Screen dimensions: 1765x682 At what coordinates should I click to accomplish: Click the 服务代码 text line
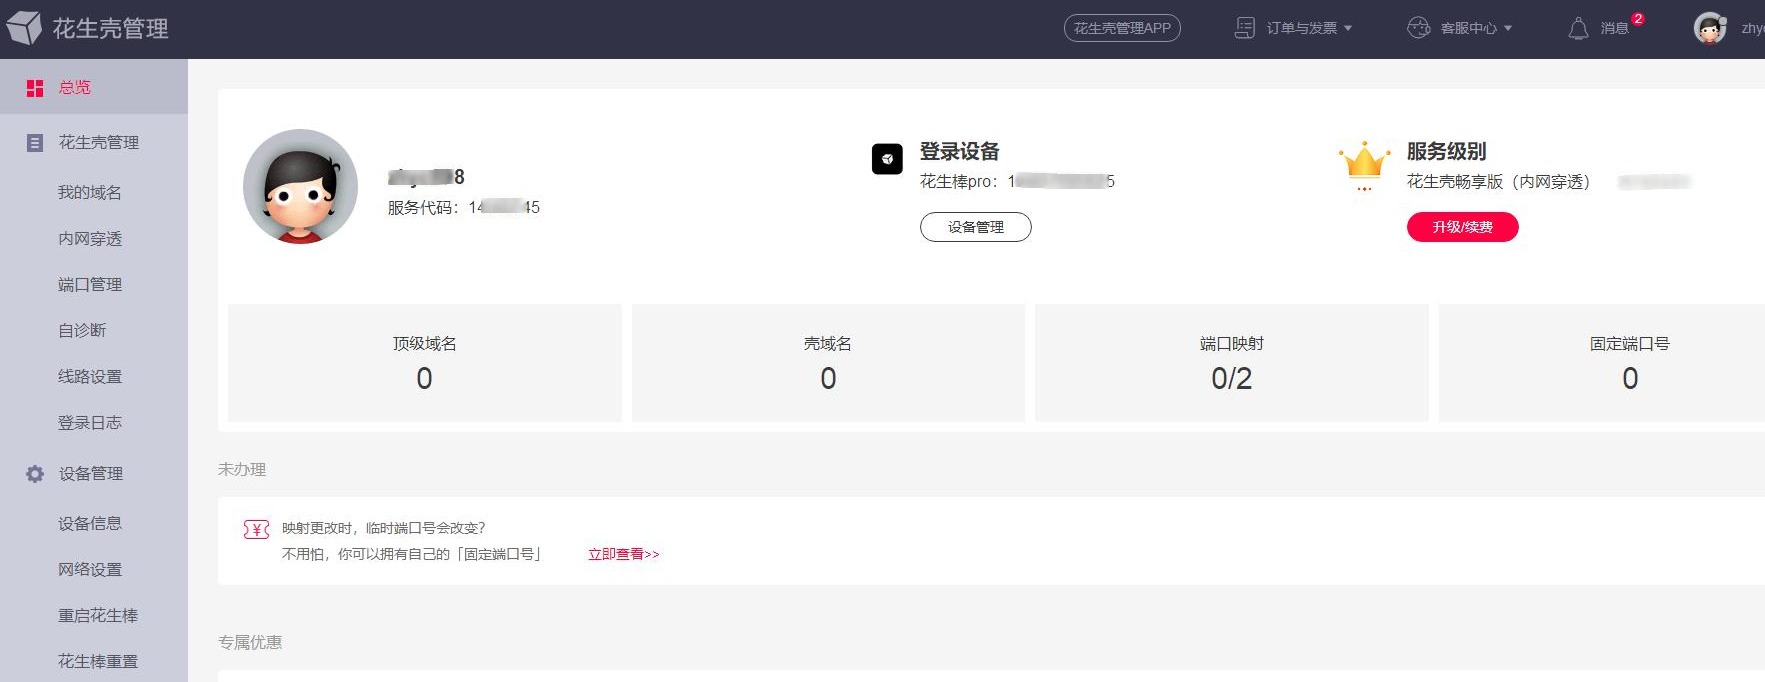464,207
